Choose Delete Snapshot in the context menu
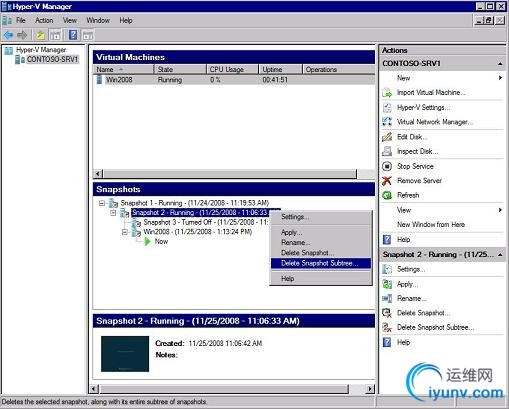This screenshot has height=409, width=509. pos(321,253)
